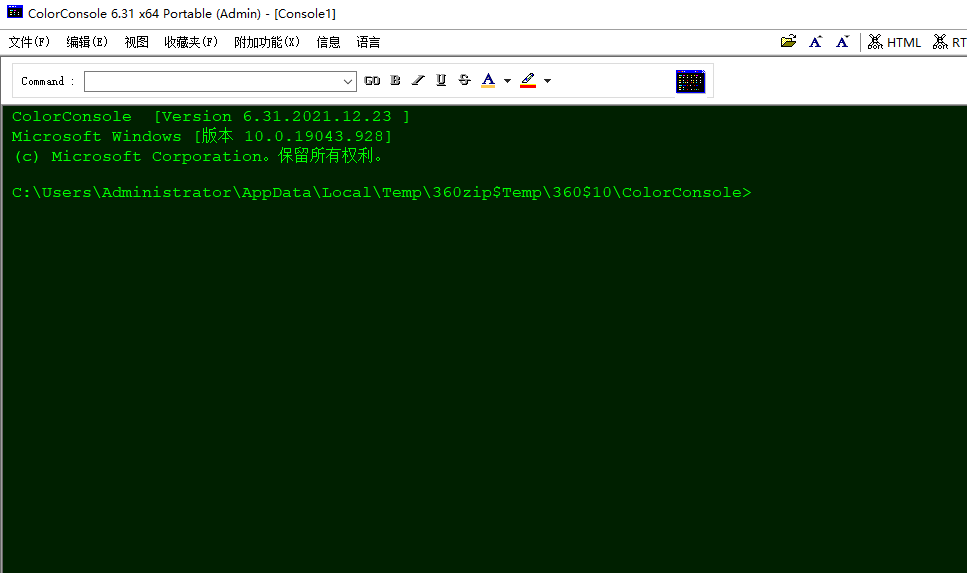Open the 附加功能(X) menu
Image resolution: width=967 pixels, height=573 pixels.
pos(267,42)
